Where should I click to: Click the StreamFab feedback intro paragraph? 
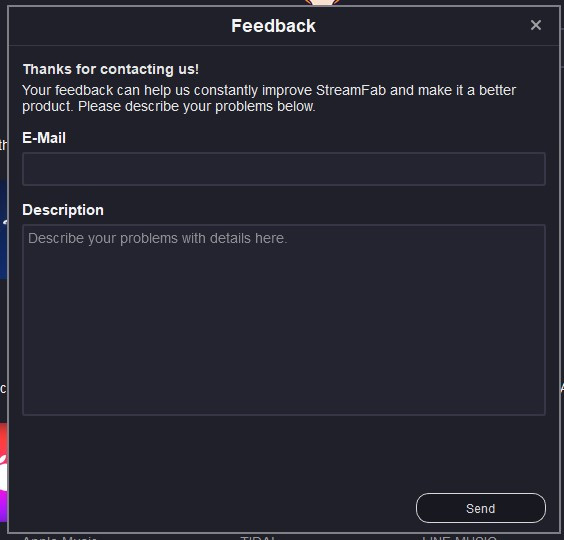[269, 98]
